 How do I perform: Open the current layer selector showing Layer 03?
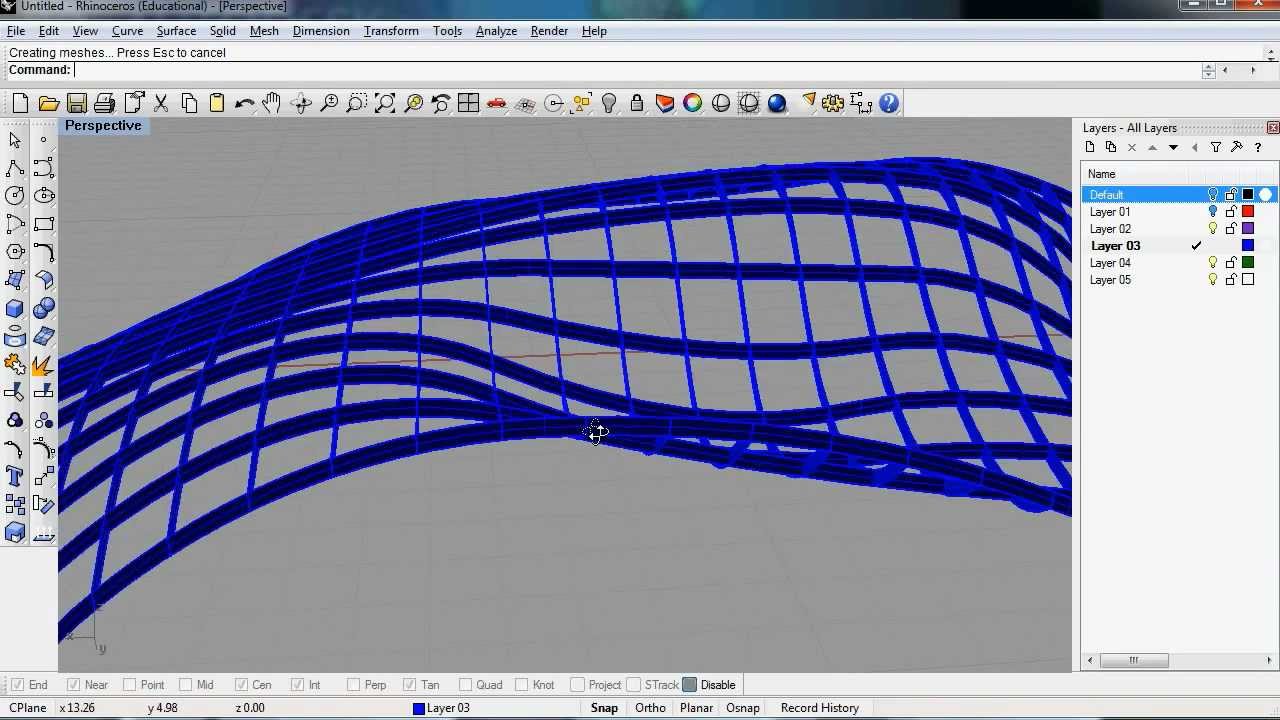tap(442, 708)
